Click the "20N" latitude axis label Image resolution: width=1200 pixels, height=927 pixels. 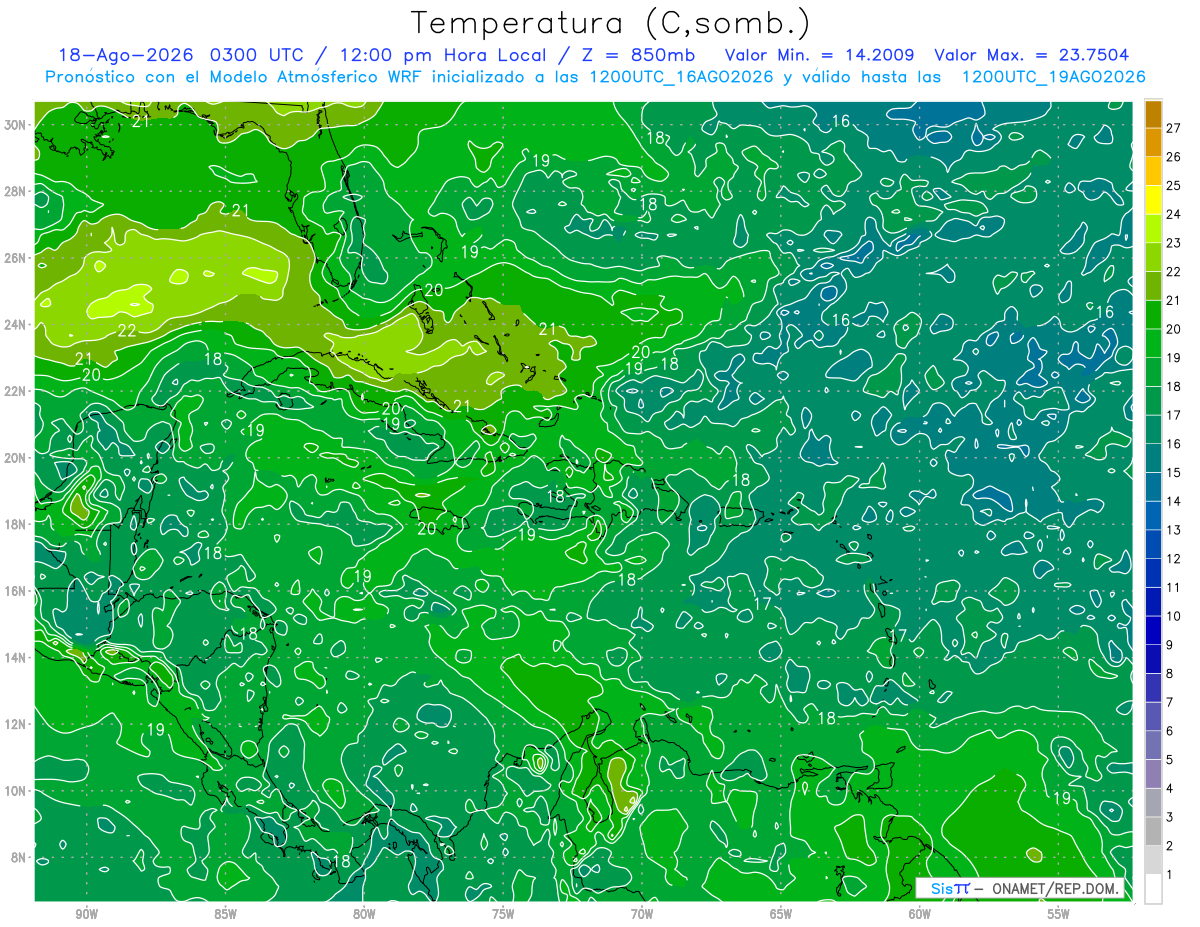17,458
